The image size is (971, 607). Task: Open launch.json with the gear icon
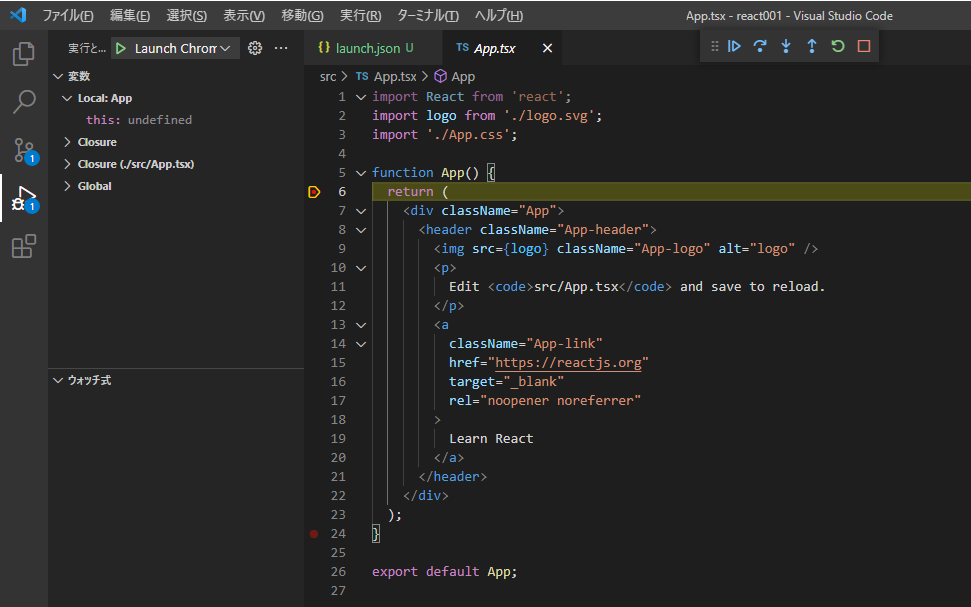[255, 48]
